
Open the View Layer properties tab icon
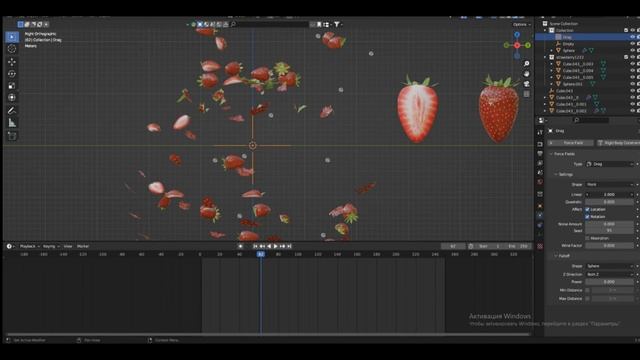pos(540,163)
